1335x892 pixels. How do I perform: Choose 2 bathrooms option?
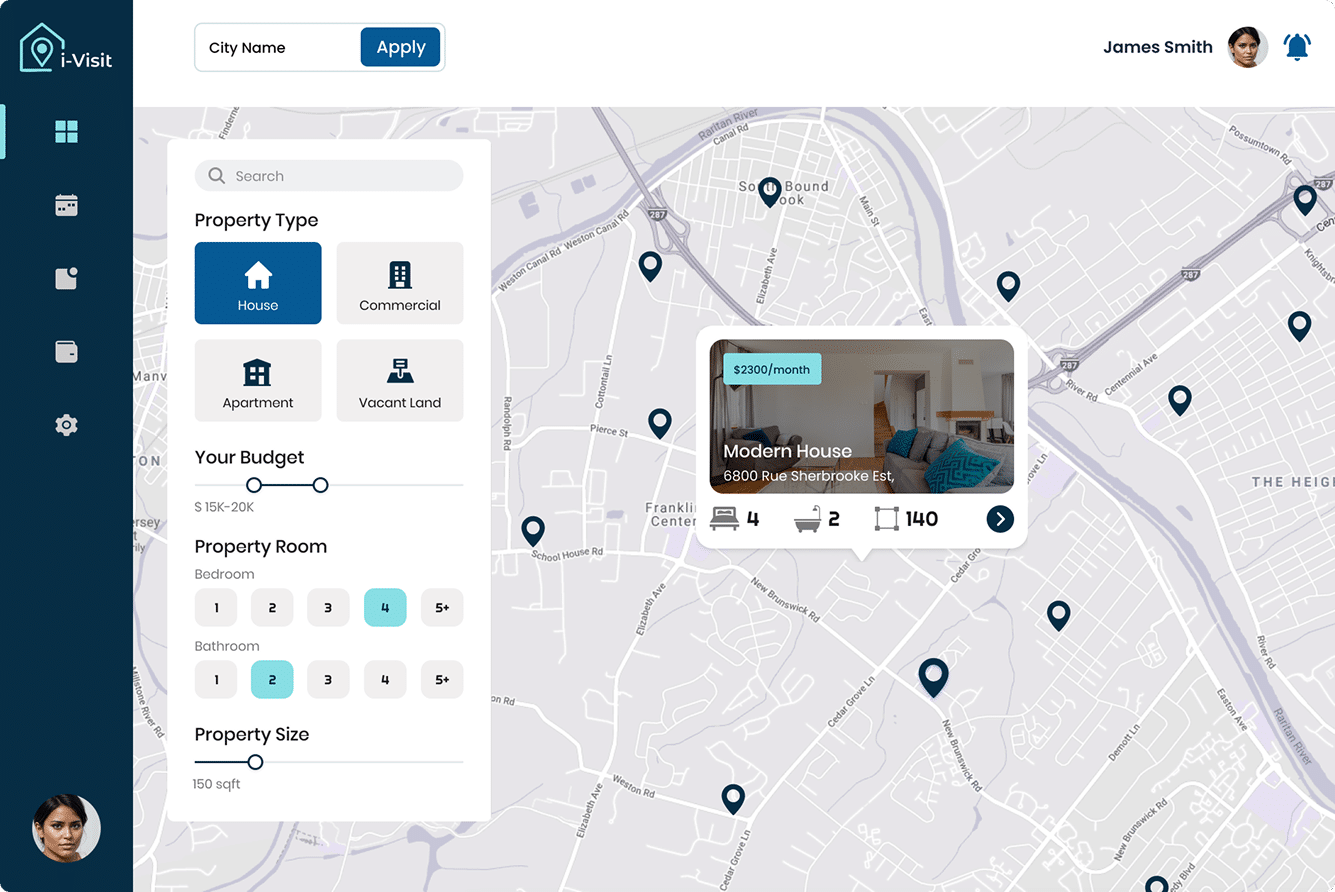click(272, 680)
